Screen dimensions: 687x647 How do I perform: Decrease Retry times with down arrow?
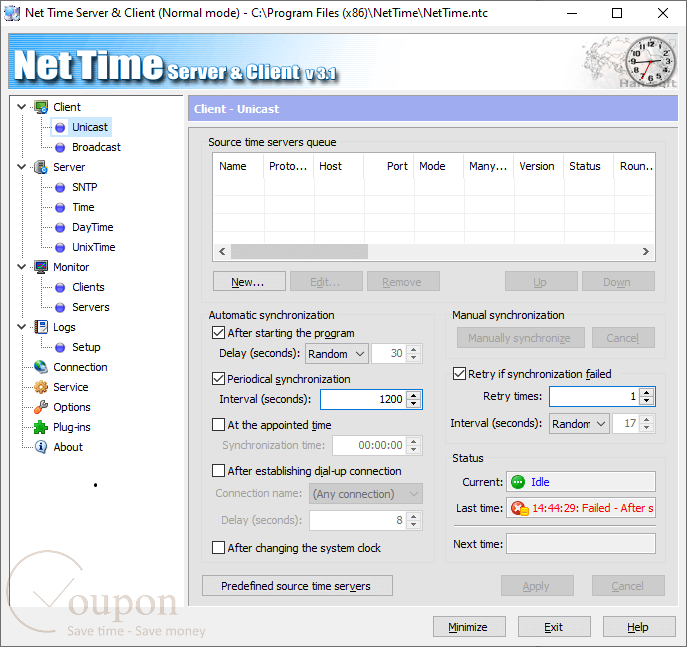click(x=647, y=401)
